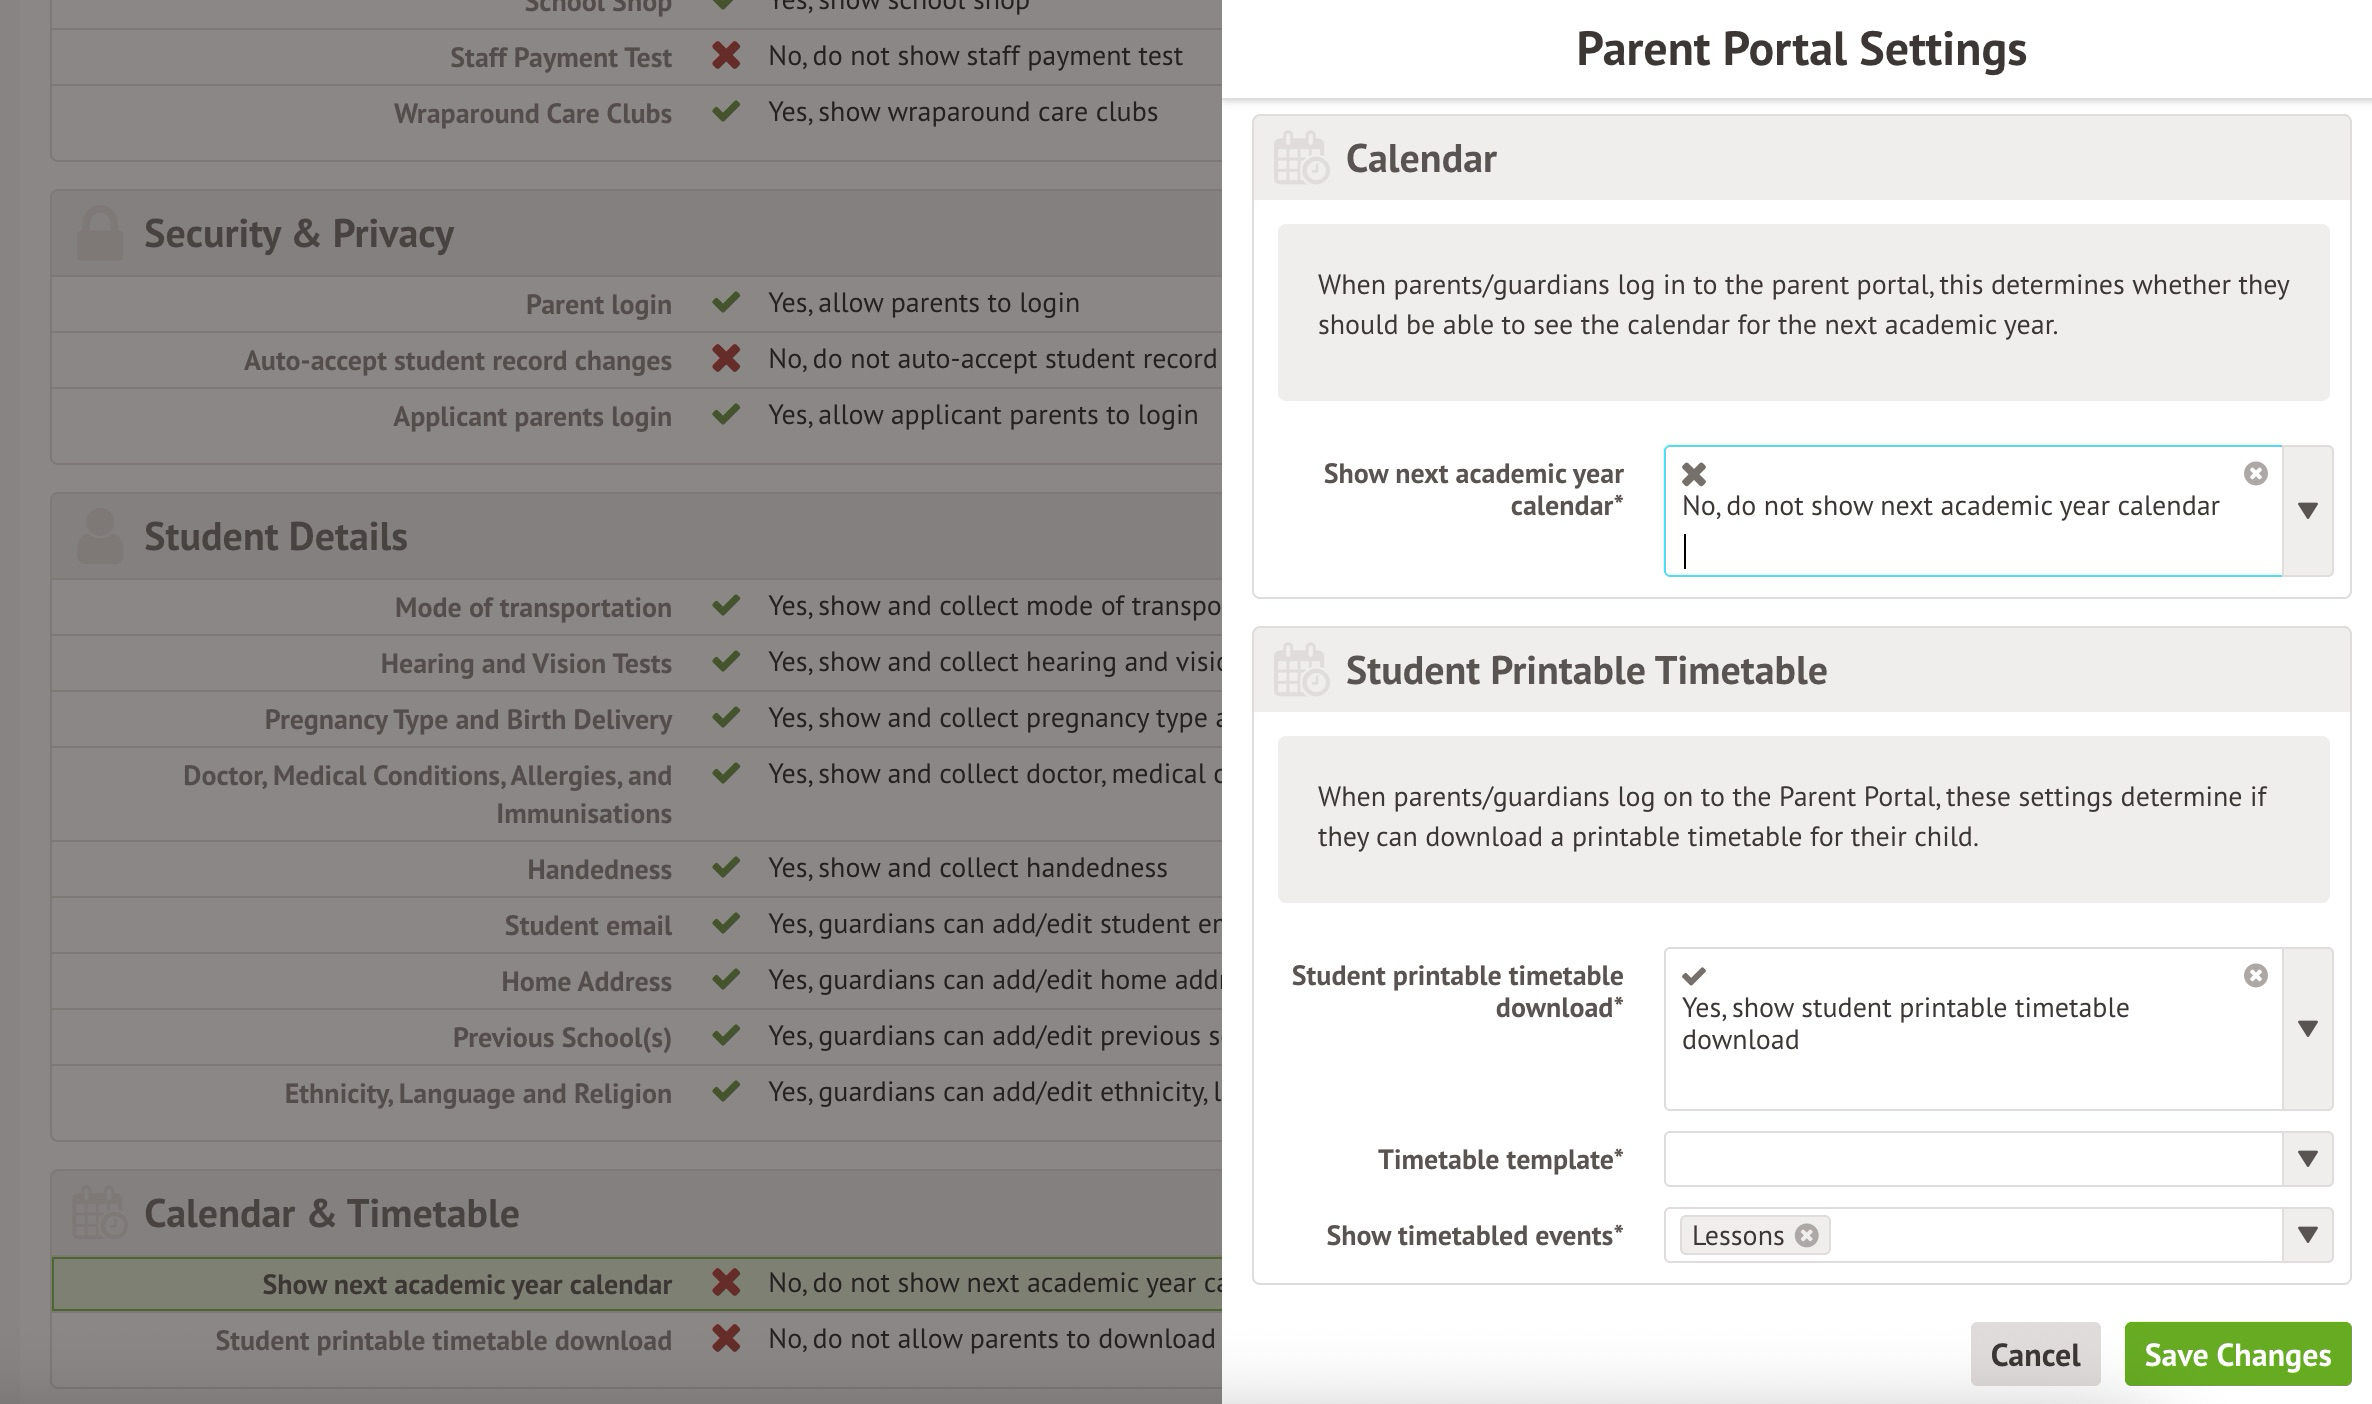Open the Timetable template dropdown
The image size is (2372, 1404).
coord(2308,1159)
